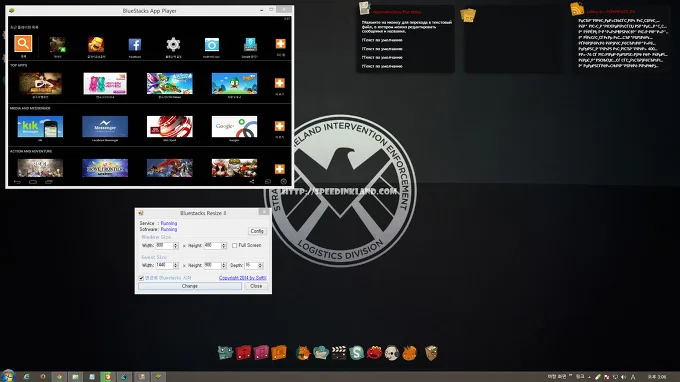Open the Kik Messenger thumbnail

[x=40, y=127]
